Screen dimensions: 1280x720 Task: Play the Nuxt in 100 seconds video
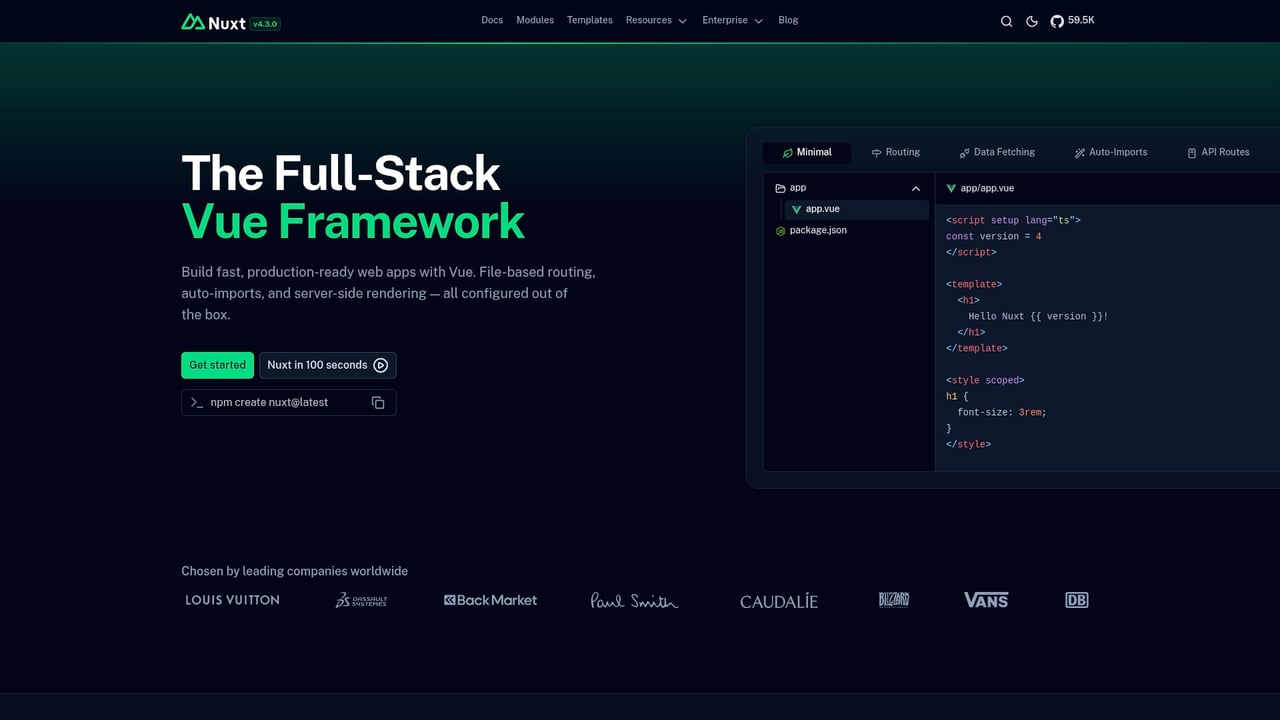[x=327, y=365]
